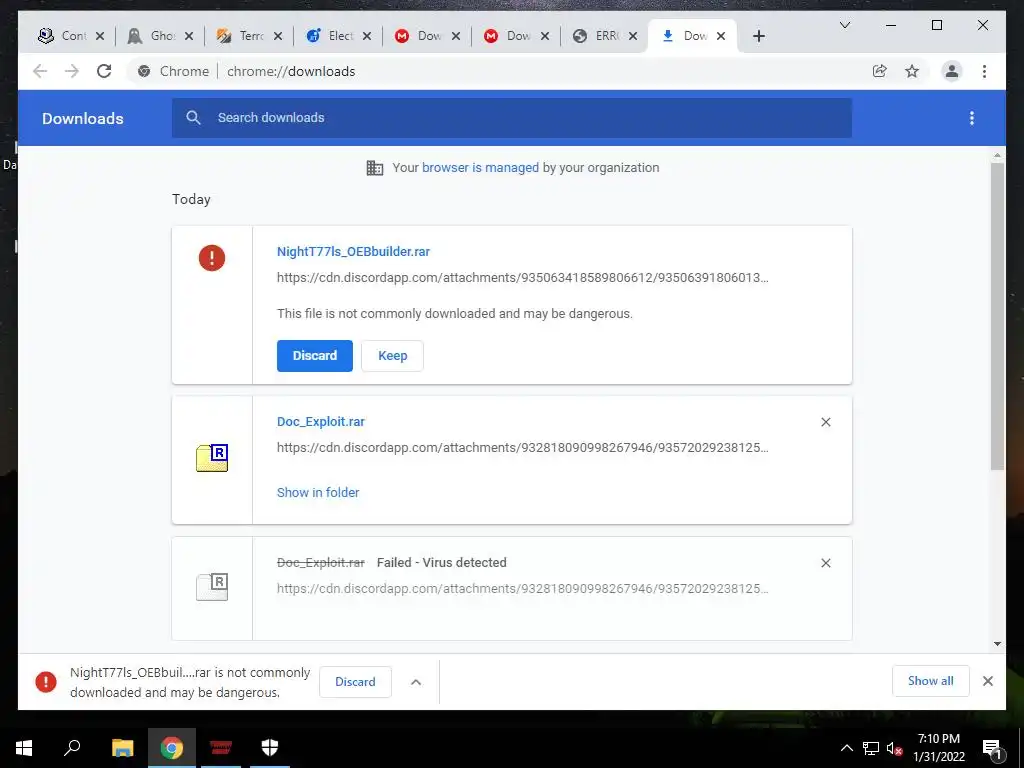Click the discord URL under NightT77ls_OEBbuilder.rar
Image resolution: width=1024 pixels, height=768 pixels.
coord(522,278)
